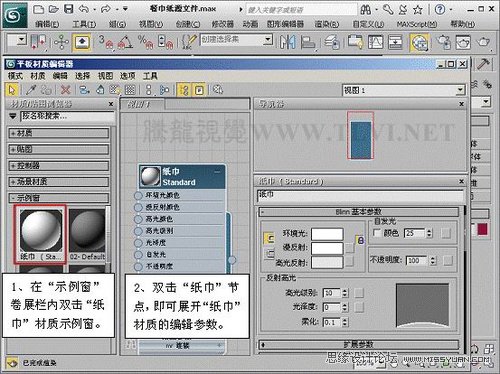
Task: Click the 漫反射 white color swatch
Action: coord(327,248)
